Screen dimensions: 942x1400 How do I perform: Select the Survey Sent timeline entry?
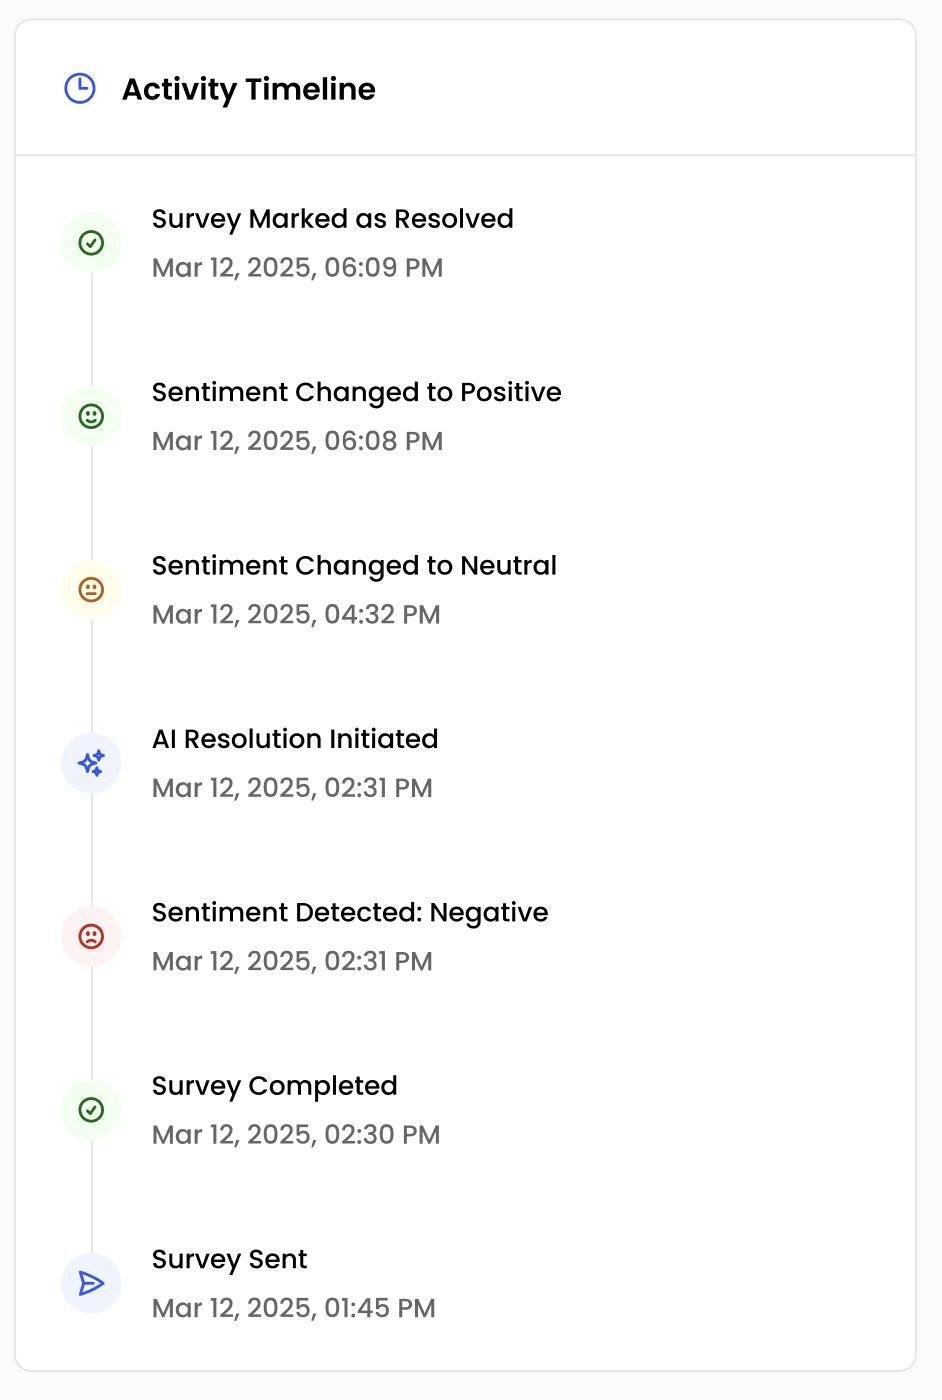coord(229,1260)
